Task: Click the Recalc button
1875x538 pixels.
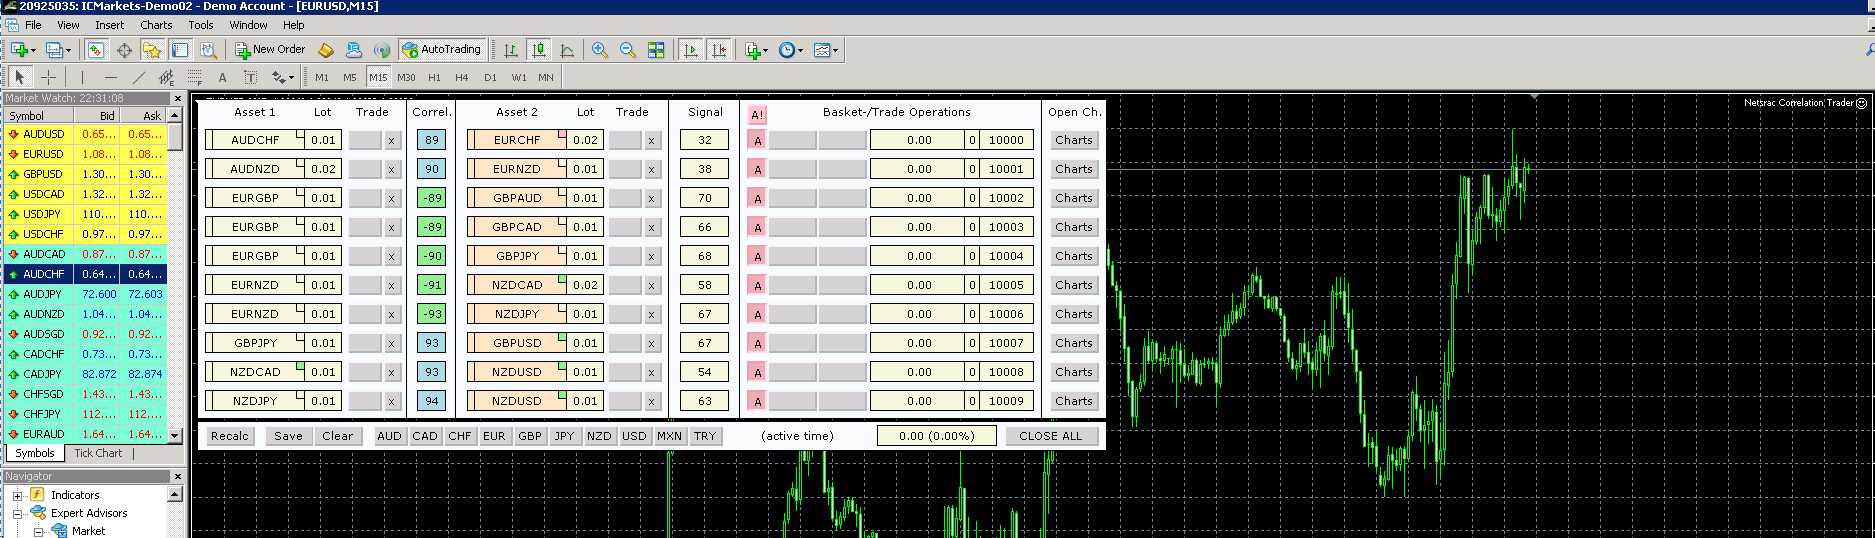Action: [230, 436]
